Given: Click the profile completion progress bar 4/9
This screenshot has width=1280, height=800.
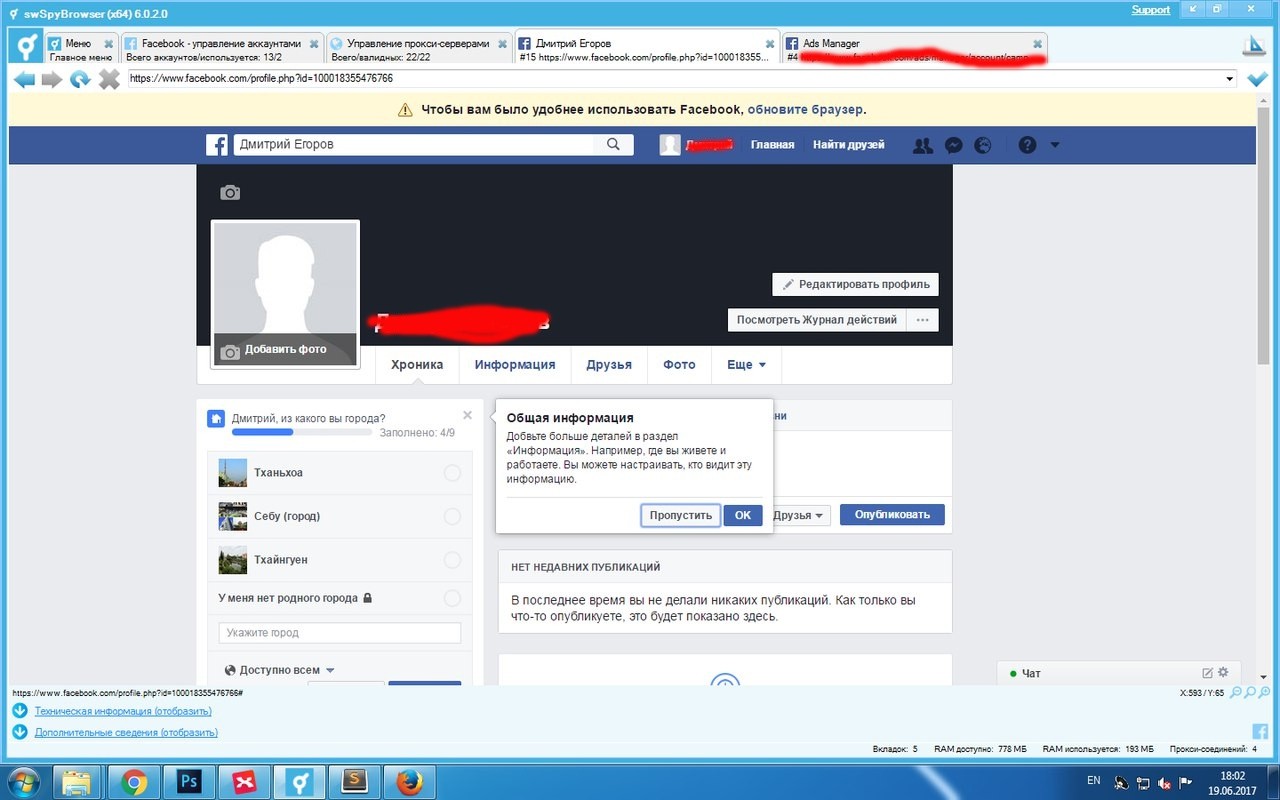Looking at the screenshot, I should coord(302,432).
